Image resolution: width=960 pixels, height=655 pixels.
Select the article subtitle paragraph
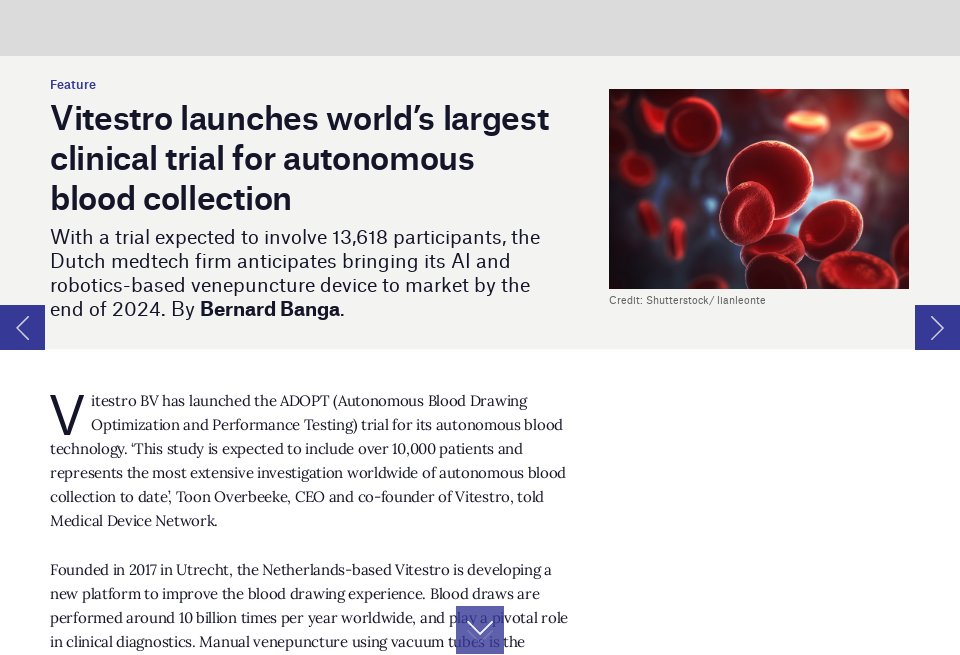295,273
